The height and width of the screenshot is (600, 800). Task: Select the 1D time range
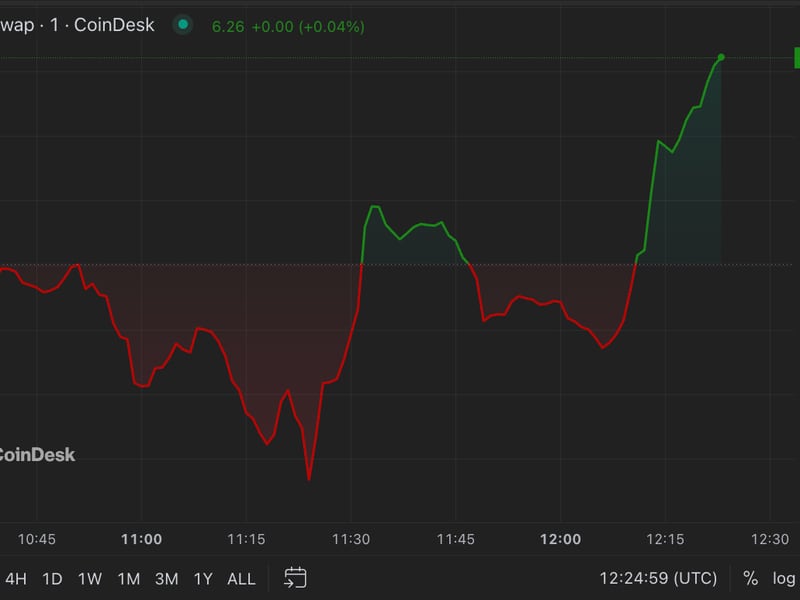(52, 578)
